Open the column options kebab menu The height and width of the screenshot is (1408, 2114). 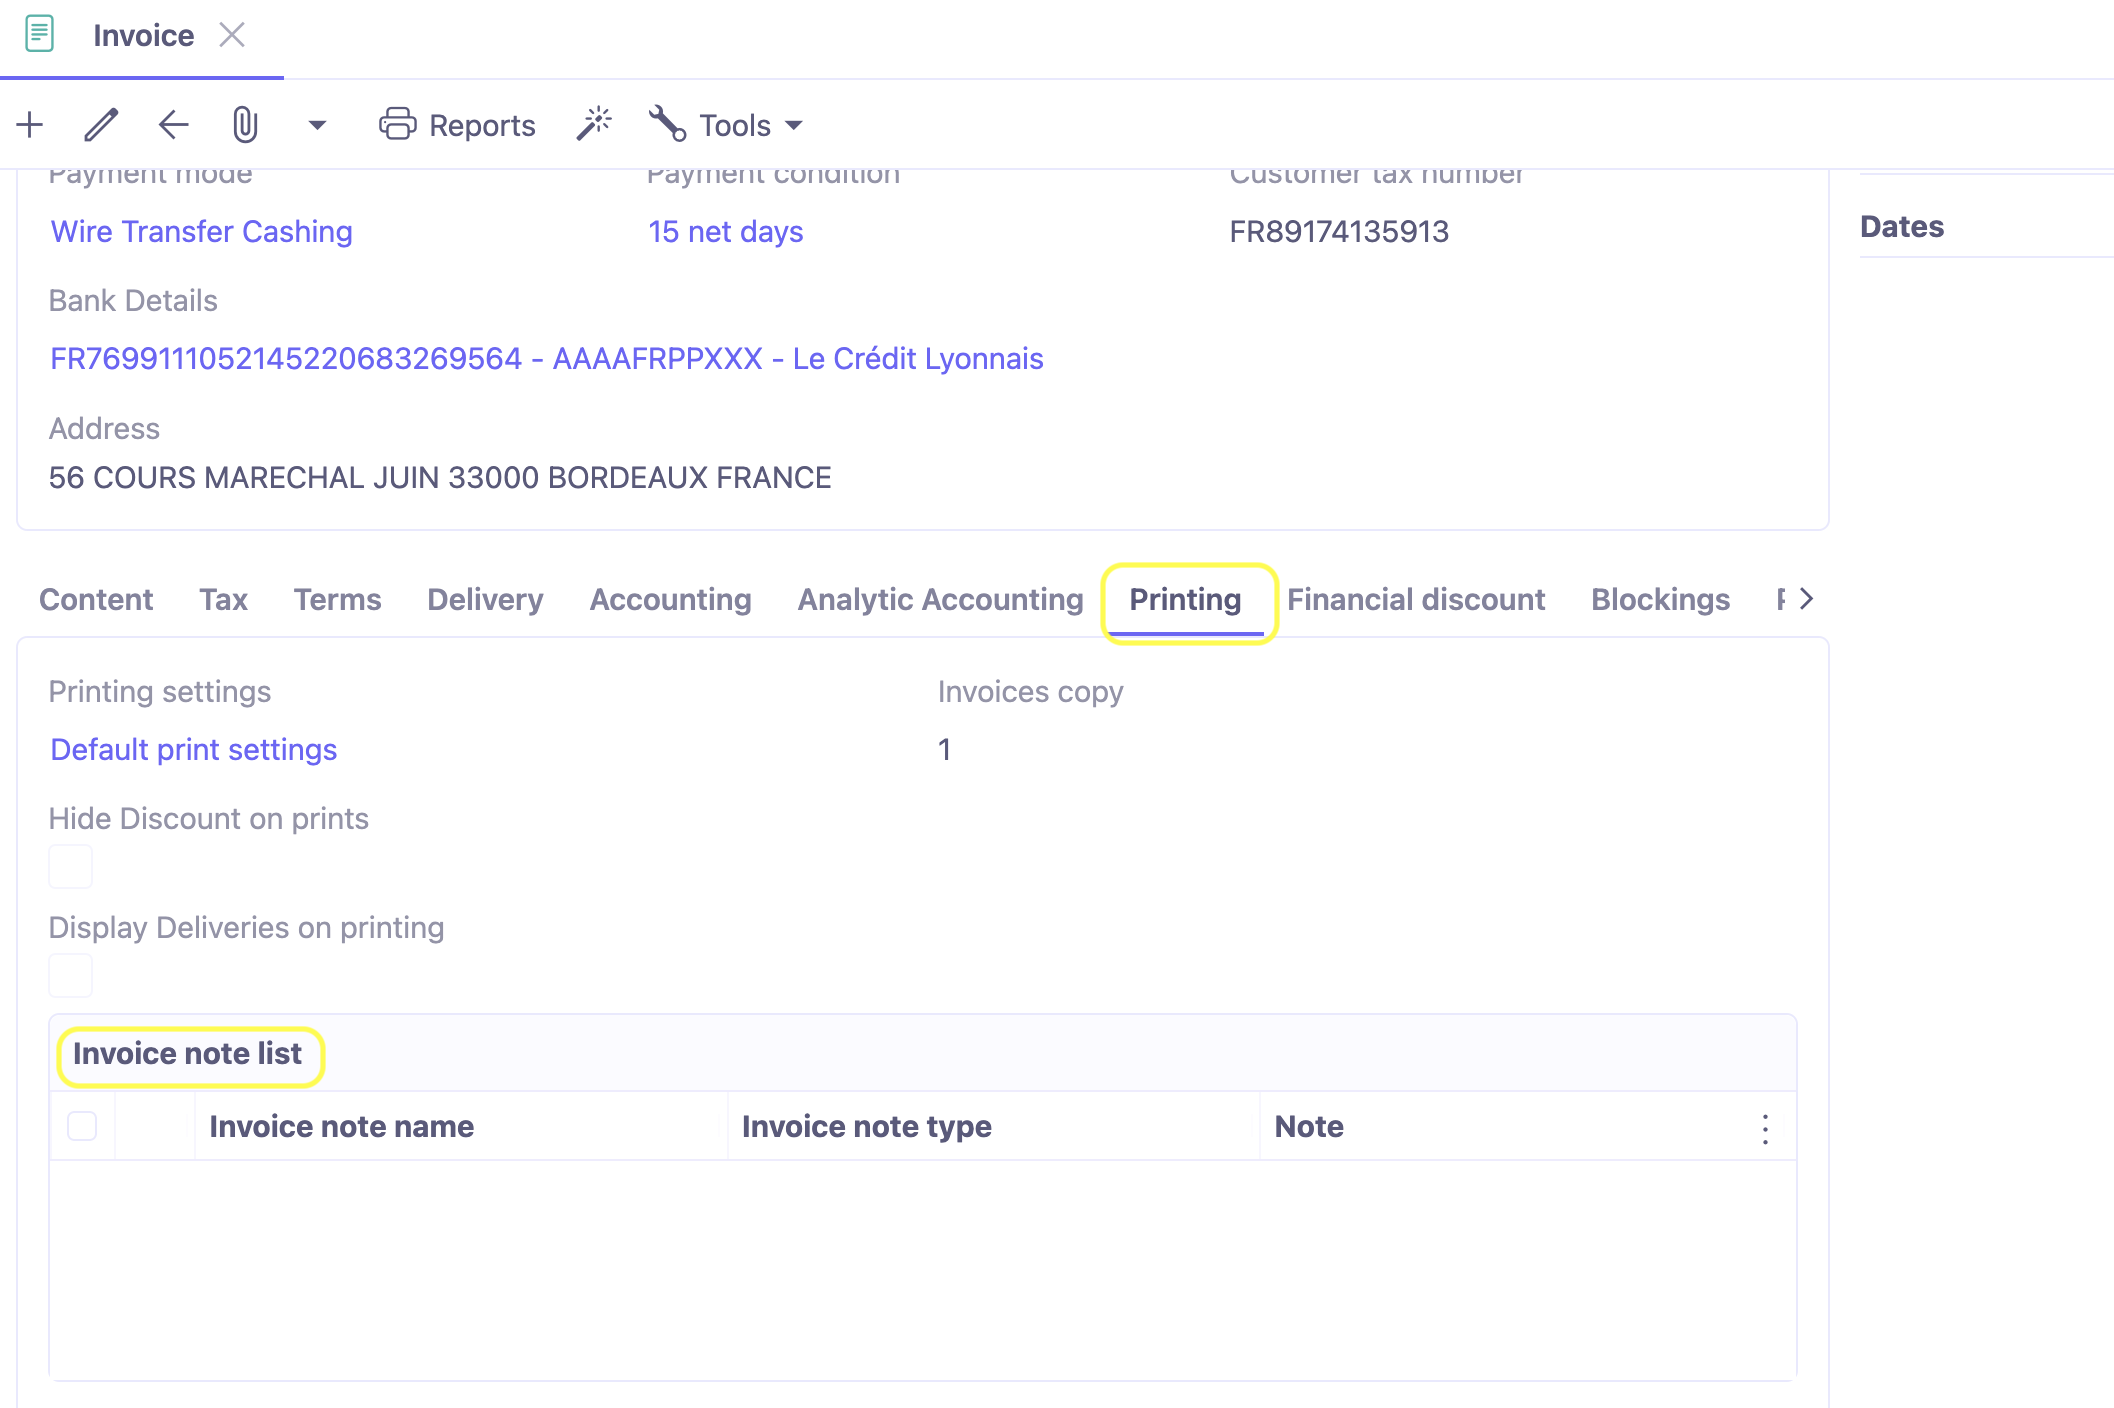click(x=1765, y=1127)
